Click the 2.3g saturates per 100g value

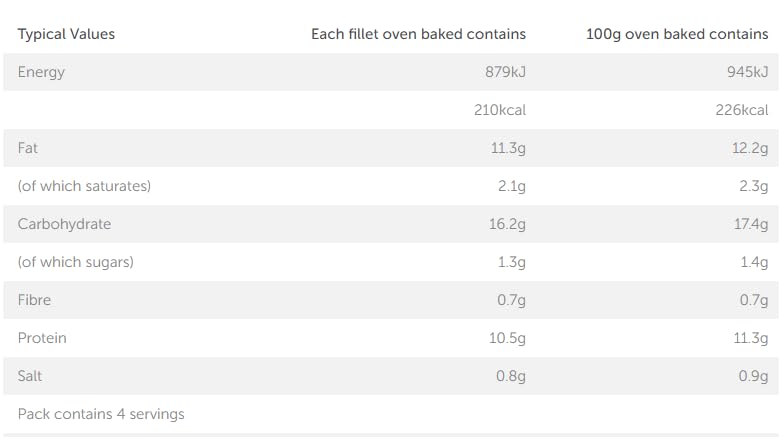[x=752, y=186]
